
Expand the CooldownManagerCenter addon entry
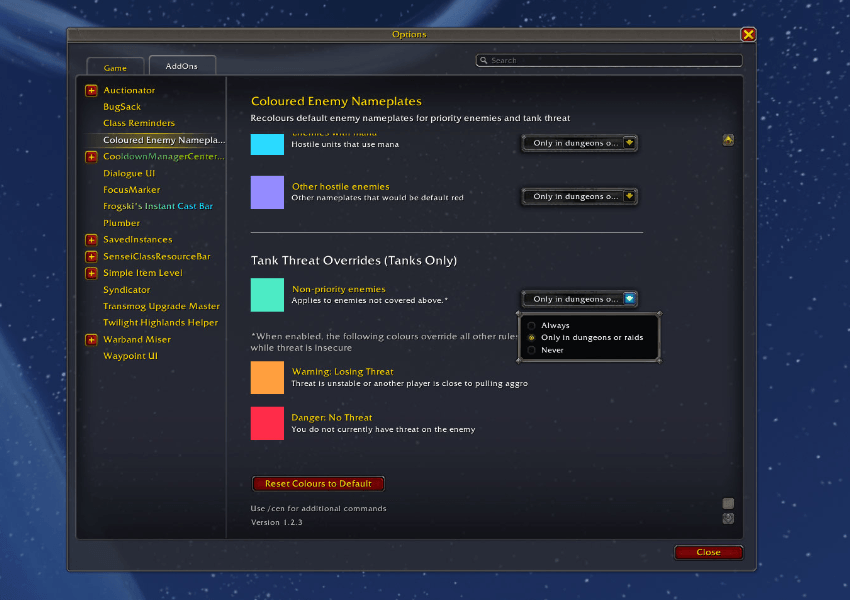pos(91,157)
